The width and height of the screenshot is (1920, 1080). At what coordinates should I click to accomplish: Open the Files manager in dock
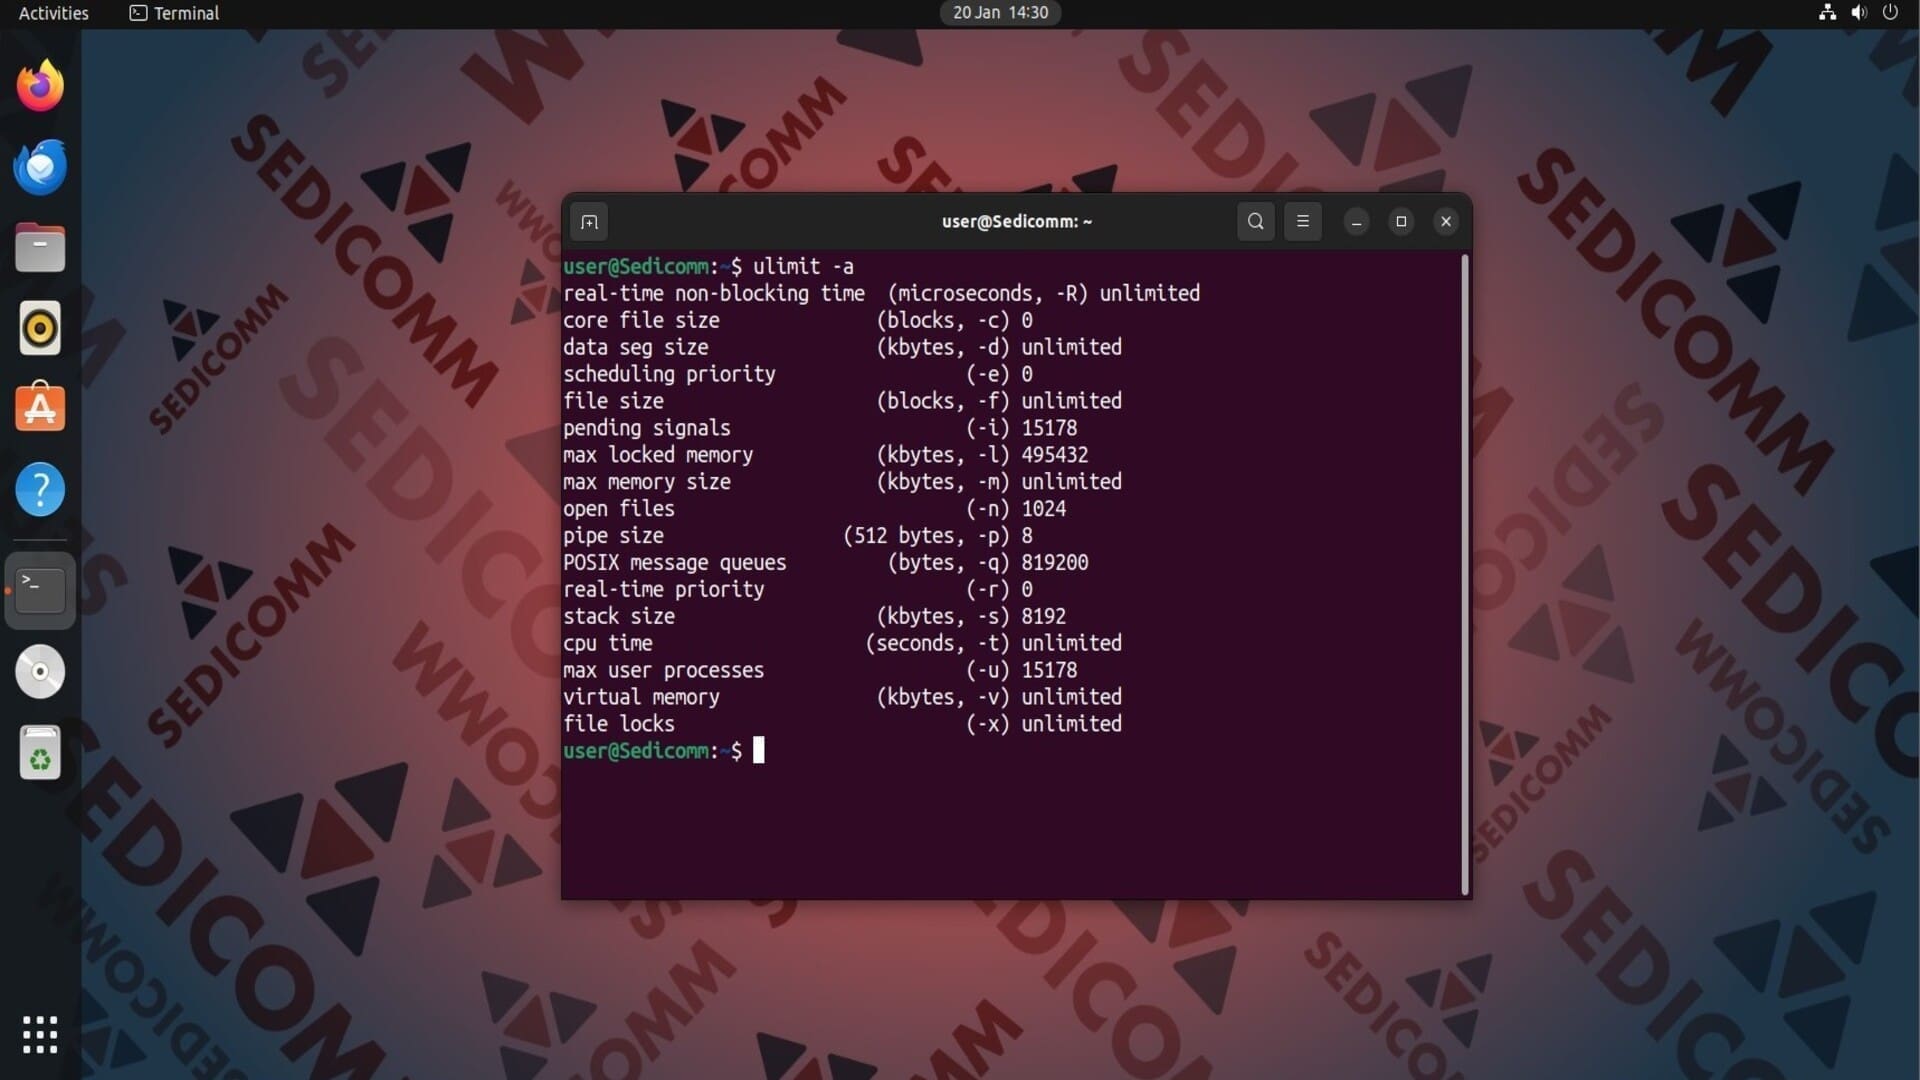pos(40,248)
